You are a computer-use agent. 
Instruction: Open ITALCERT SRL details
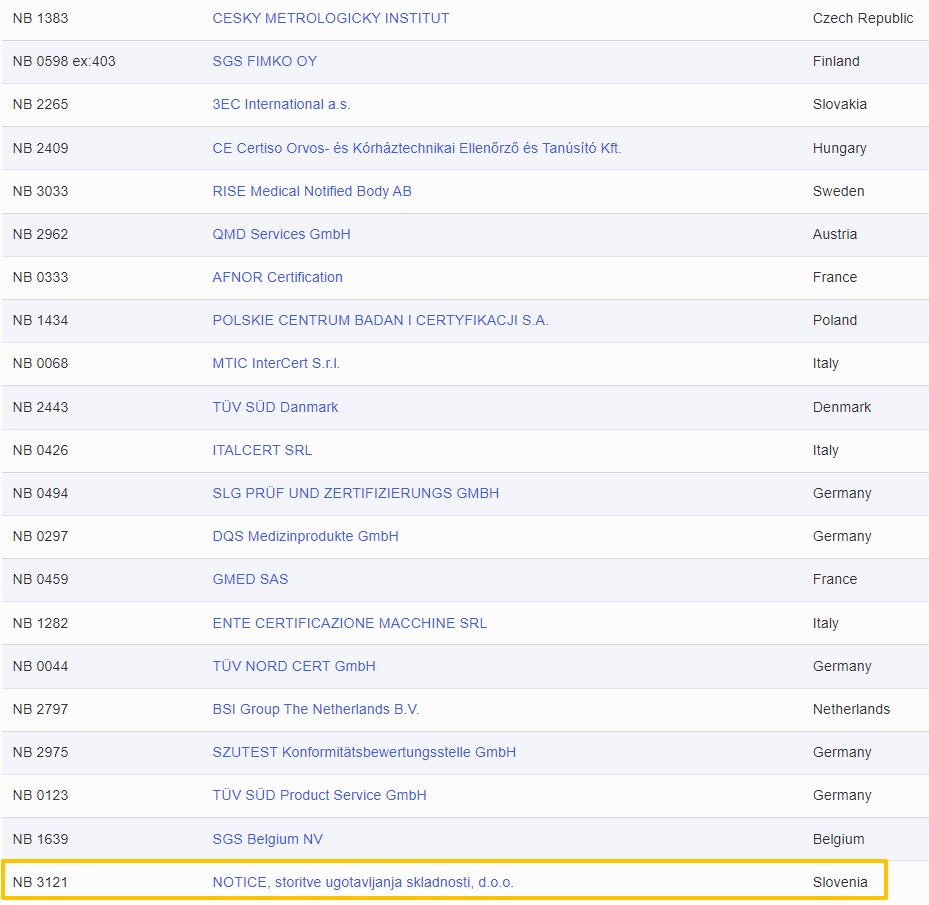262,450
